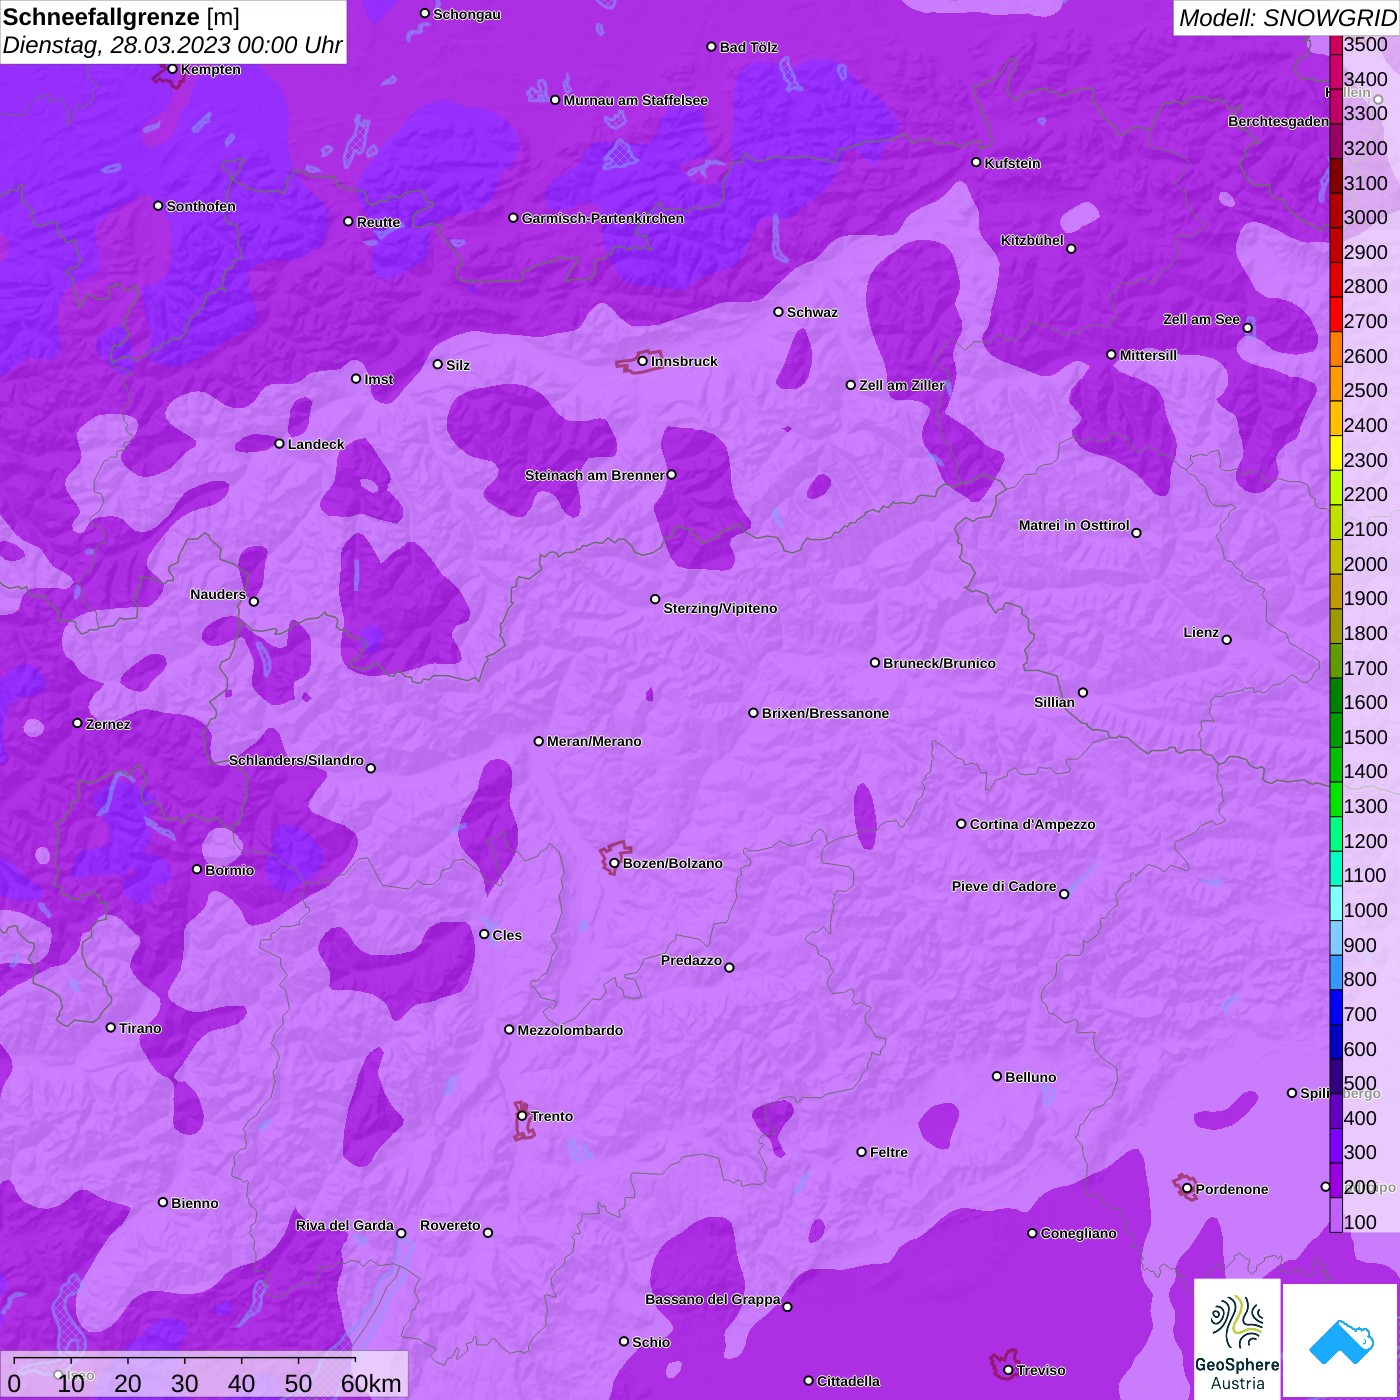Click the 100 m light purple legend color
This screenshot has height=1400, width=1400.
[1336, 1215]
